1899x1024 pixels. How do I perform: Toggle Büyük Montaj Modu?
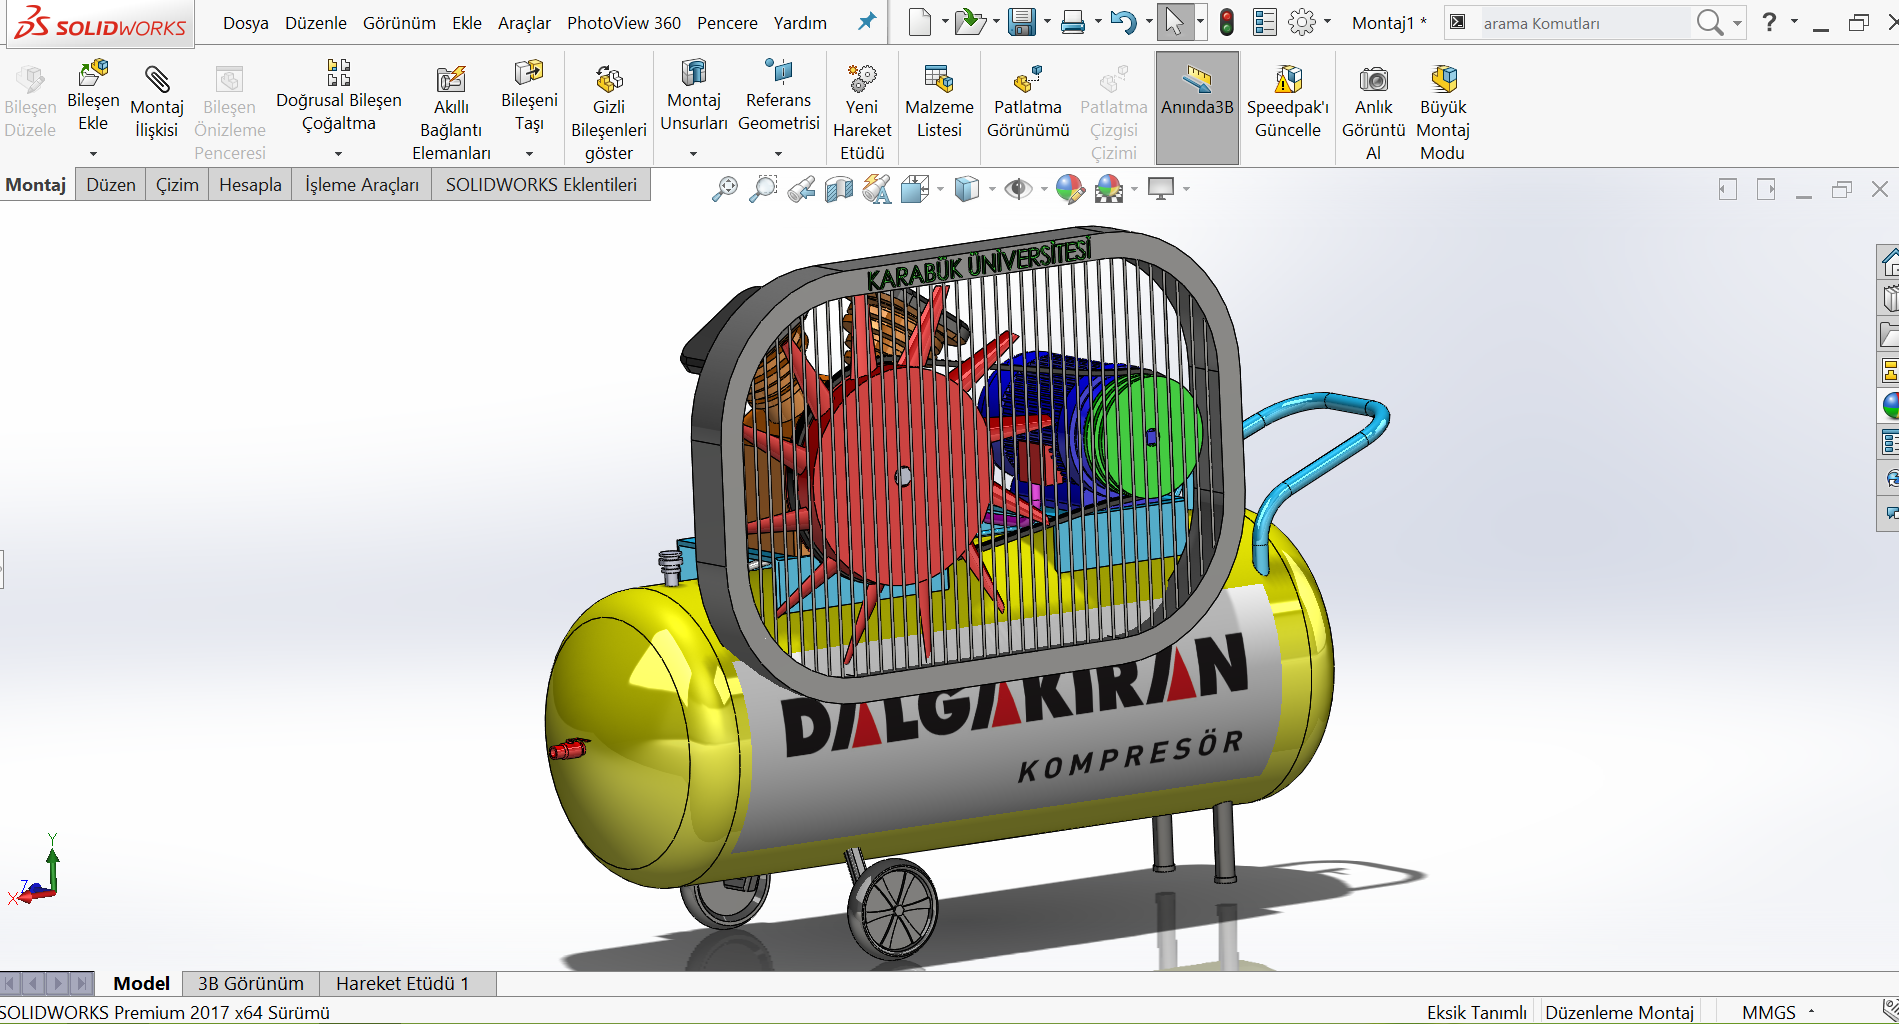[x=1442, y=110]
